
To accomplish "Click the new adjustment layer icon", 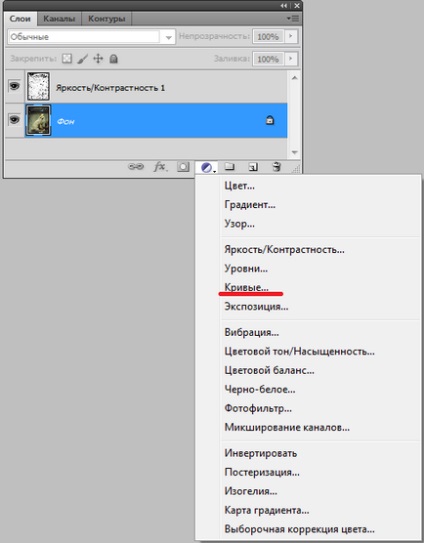I will [206, 168].
